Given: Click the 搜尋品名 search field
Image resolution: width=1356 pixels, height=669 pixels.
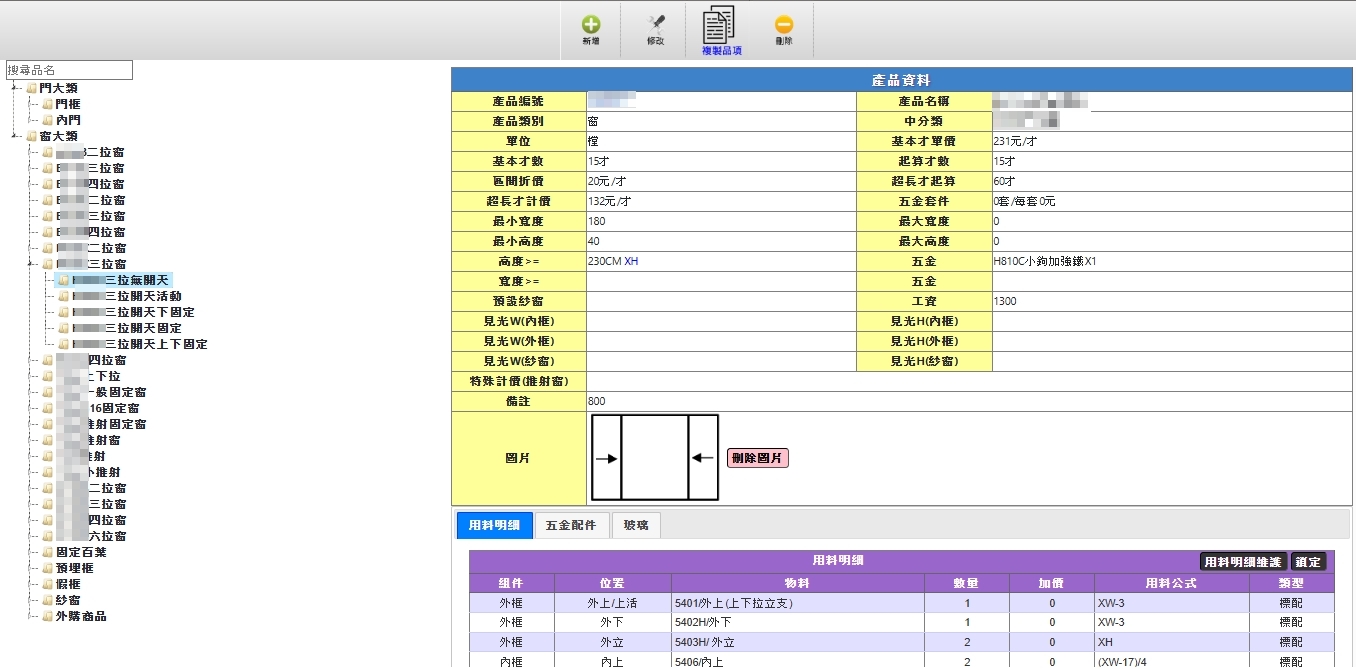Looking at the screenshot, I should point(69,70).
